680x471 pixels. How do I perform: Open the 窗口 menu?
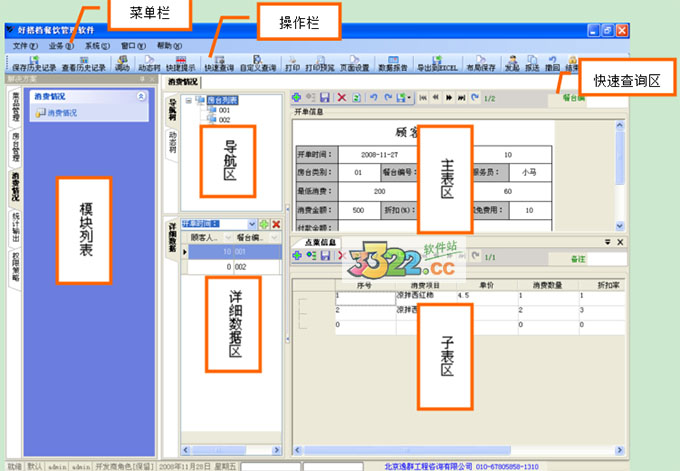point(133,46)
